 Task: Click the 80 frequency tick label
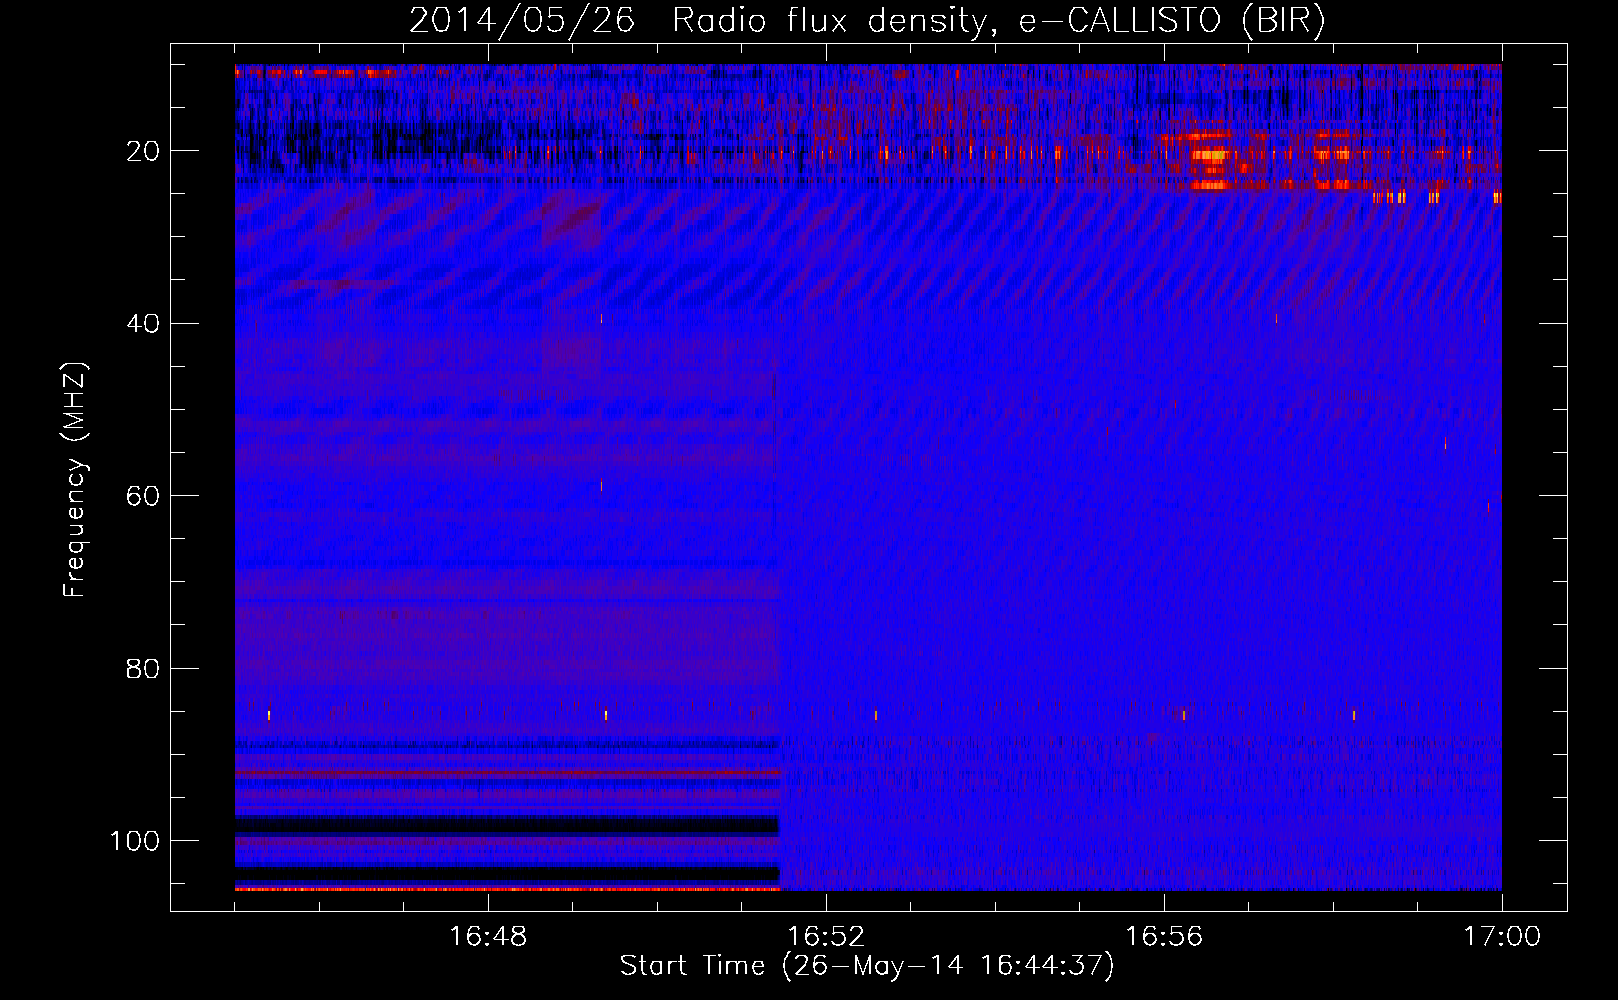click(144, 669)
